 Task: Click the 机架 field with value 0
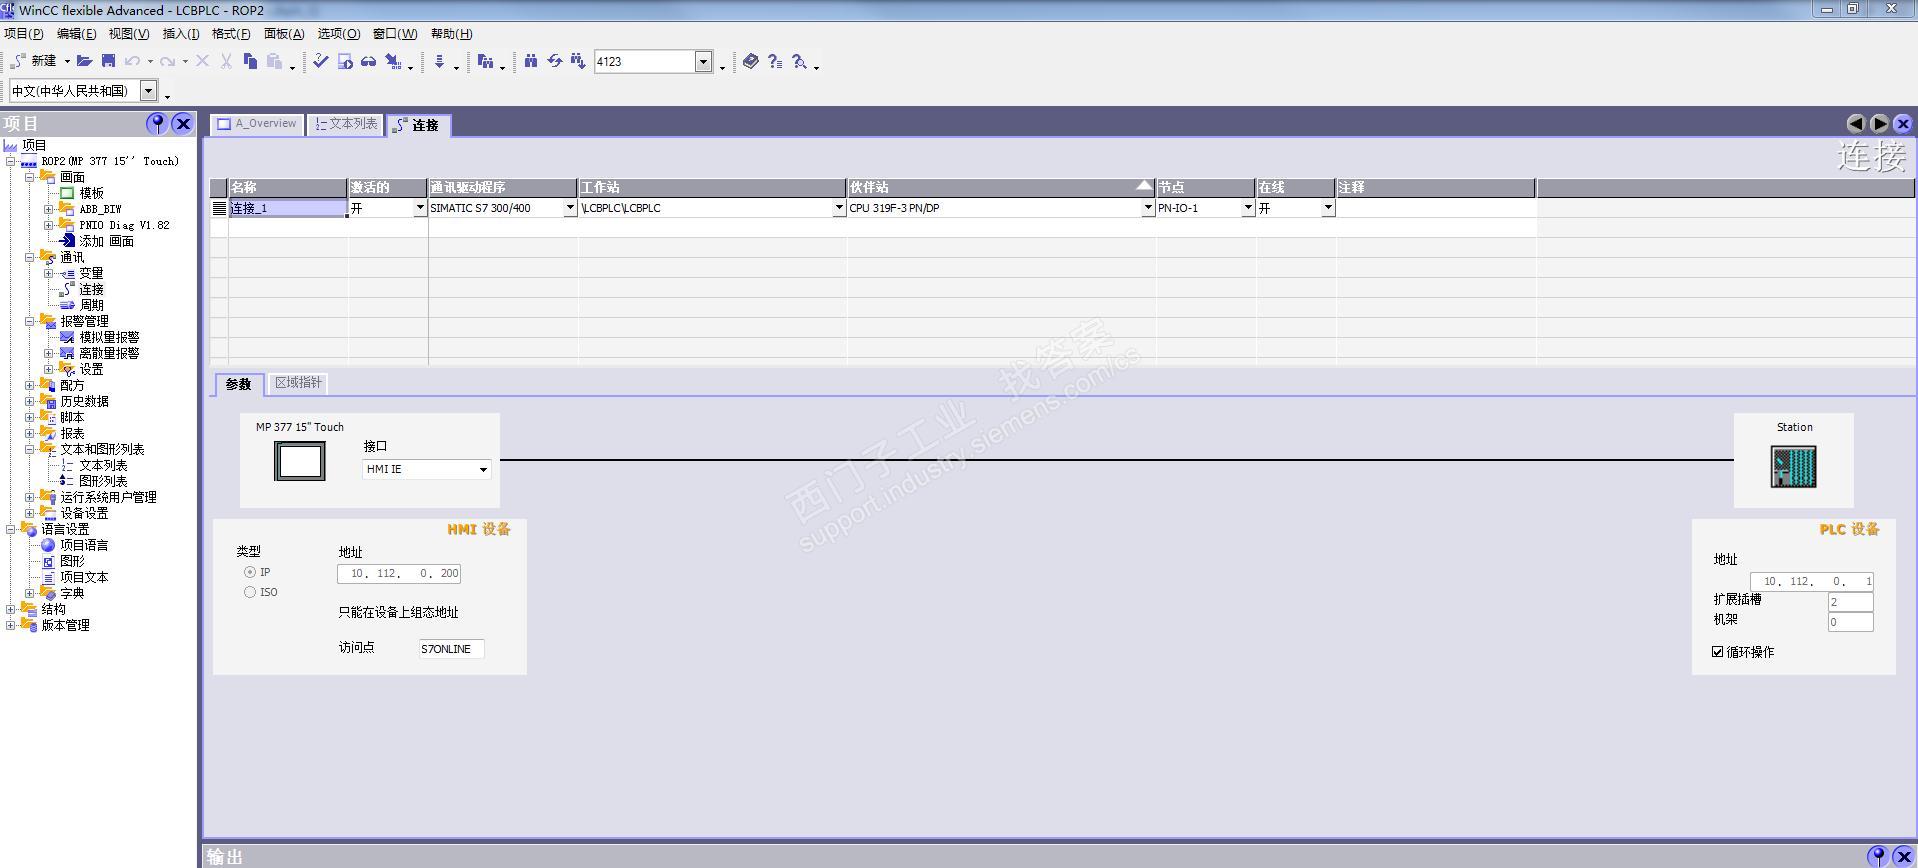1850,622
